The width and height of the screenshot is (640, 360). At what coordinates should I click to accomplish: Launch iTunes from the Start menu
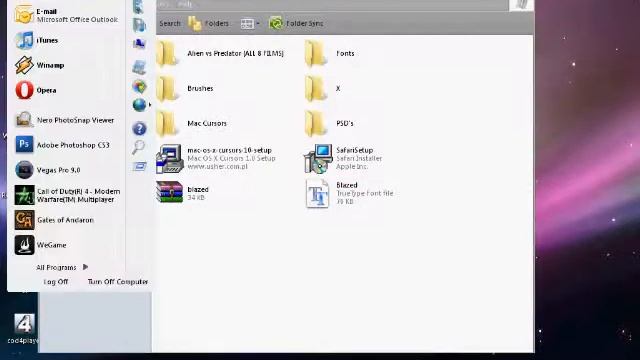37,40
